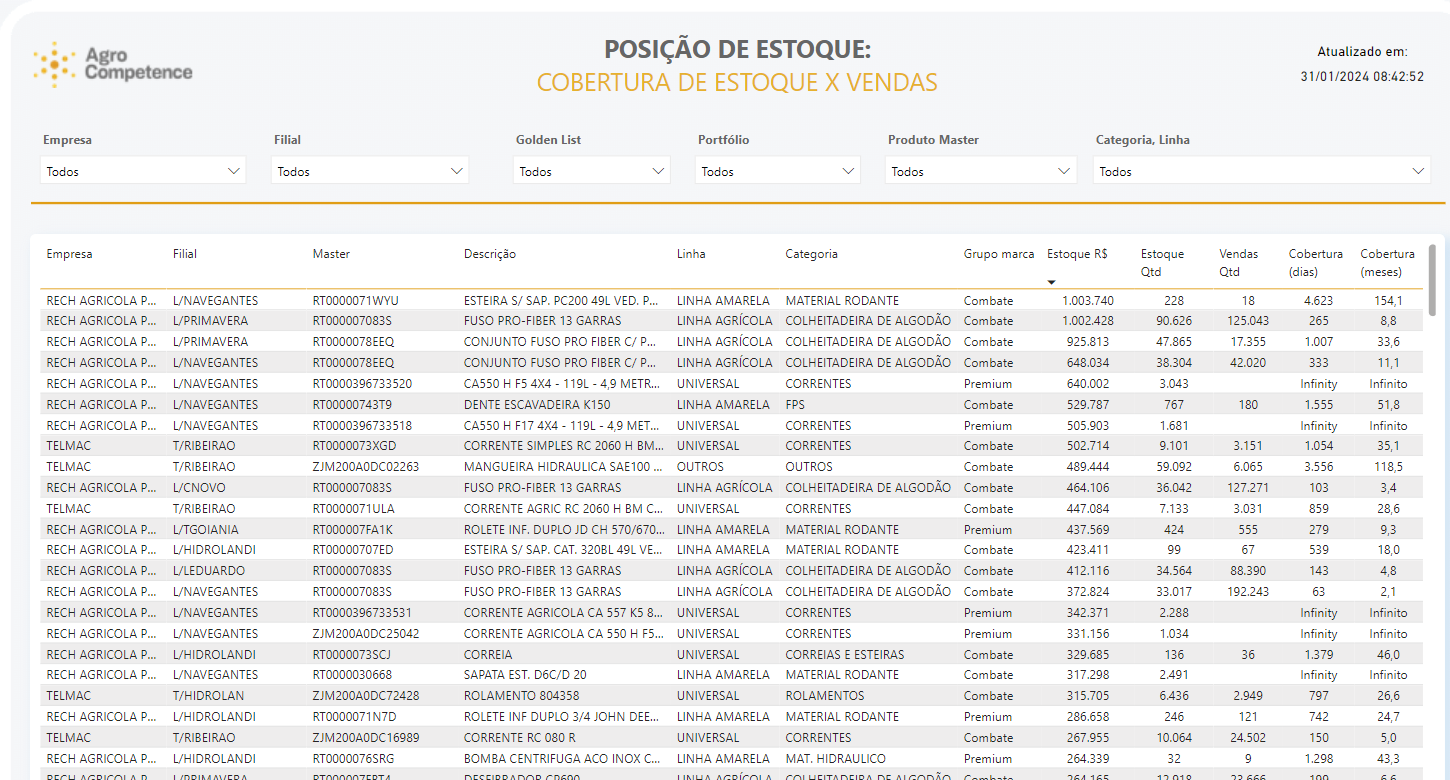The height and width of the screenshot is (780, 1450).
Task: Open the Filial filter dropdown
Action: click(x=370, y=171)
